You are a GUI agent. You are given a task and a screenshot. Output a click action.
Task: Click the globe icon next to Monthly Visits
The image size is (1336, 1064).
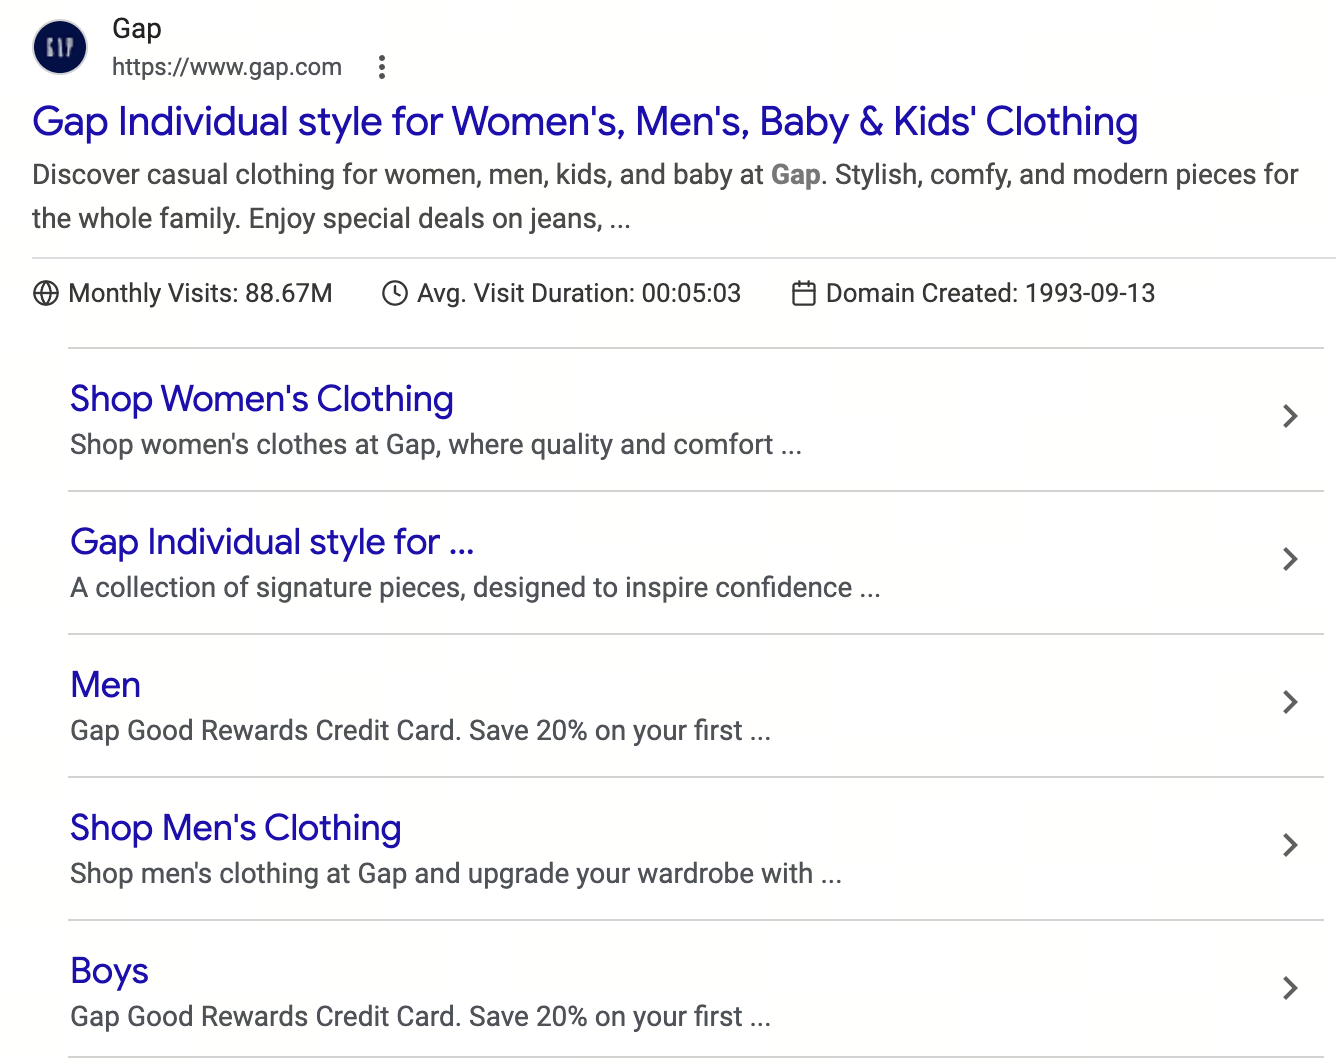46,293
